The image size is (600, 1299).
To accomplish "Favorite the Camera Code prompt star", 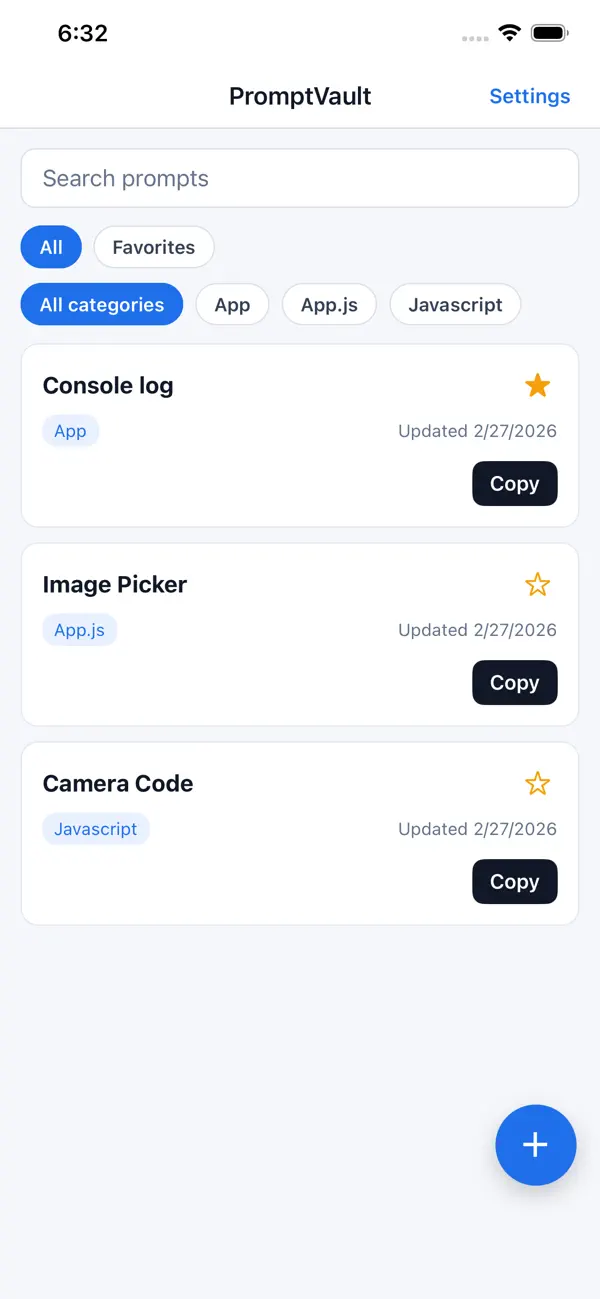I will [x=538, y=783].
